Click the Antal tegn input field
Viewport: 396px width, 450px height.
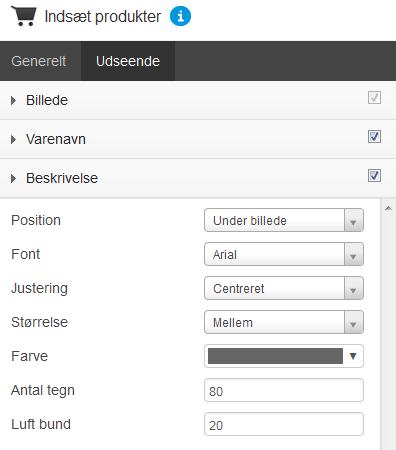click(x=284, y=390)
